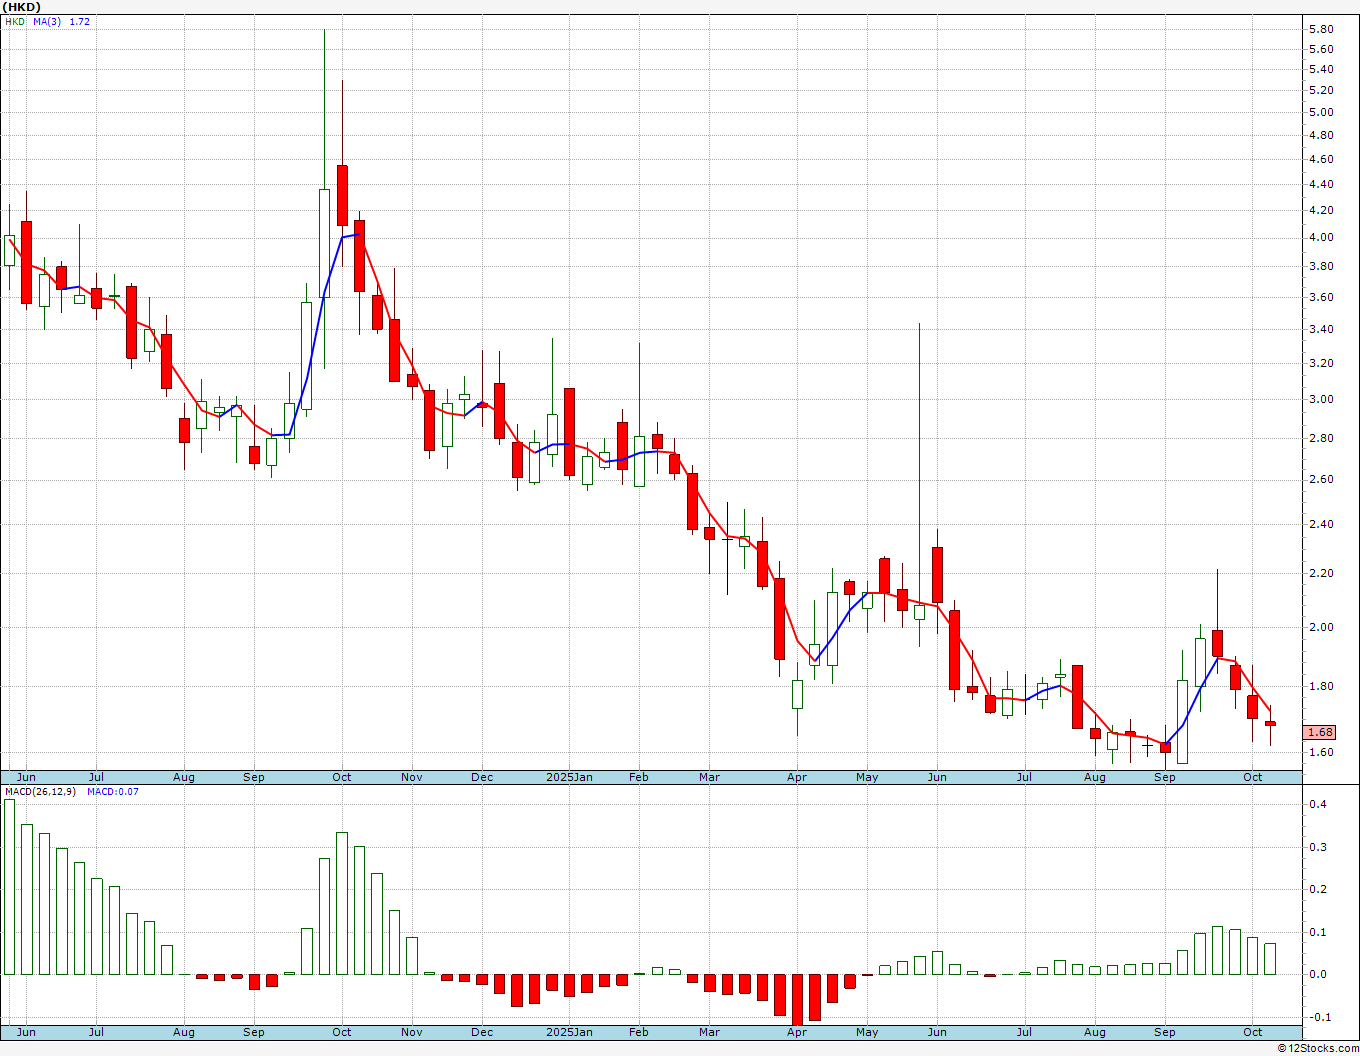This screenshot has width=1360, height=1056.
Task: Click the tallest green MACD bar in June
Action: coord(9,887)
